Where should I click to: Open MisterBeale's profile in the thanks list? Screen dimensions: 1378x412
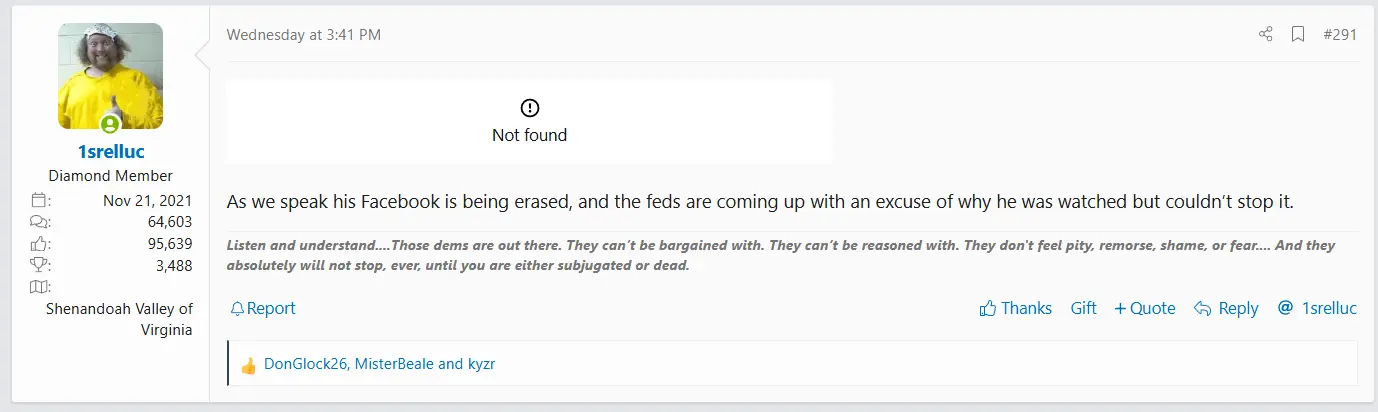pos(395,364)
